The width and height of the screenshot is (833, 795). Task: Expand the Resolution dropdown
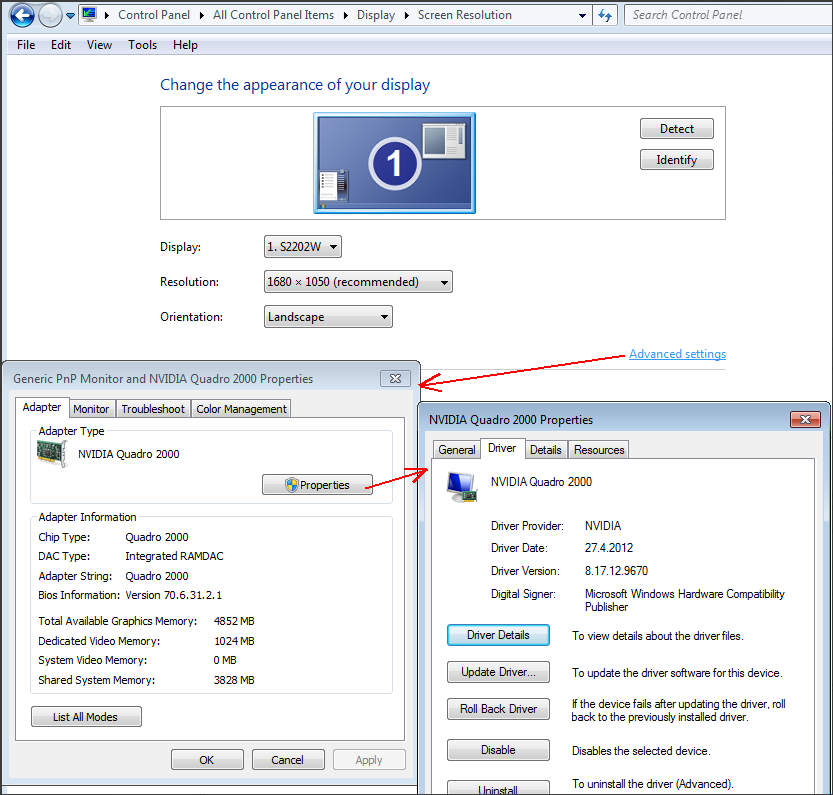click(358, 282)
